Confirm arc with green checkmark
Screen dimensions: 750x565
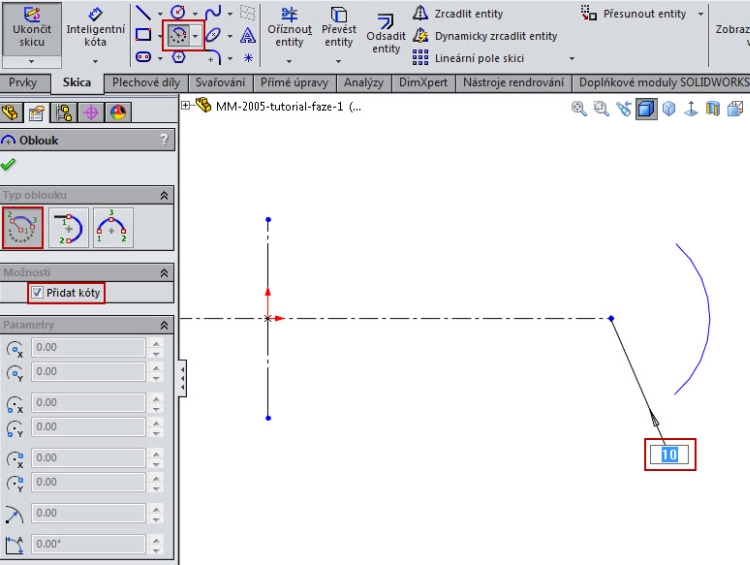point(8,165)
